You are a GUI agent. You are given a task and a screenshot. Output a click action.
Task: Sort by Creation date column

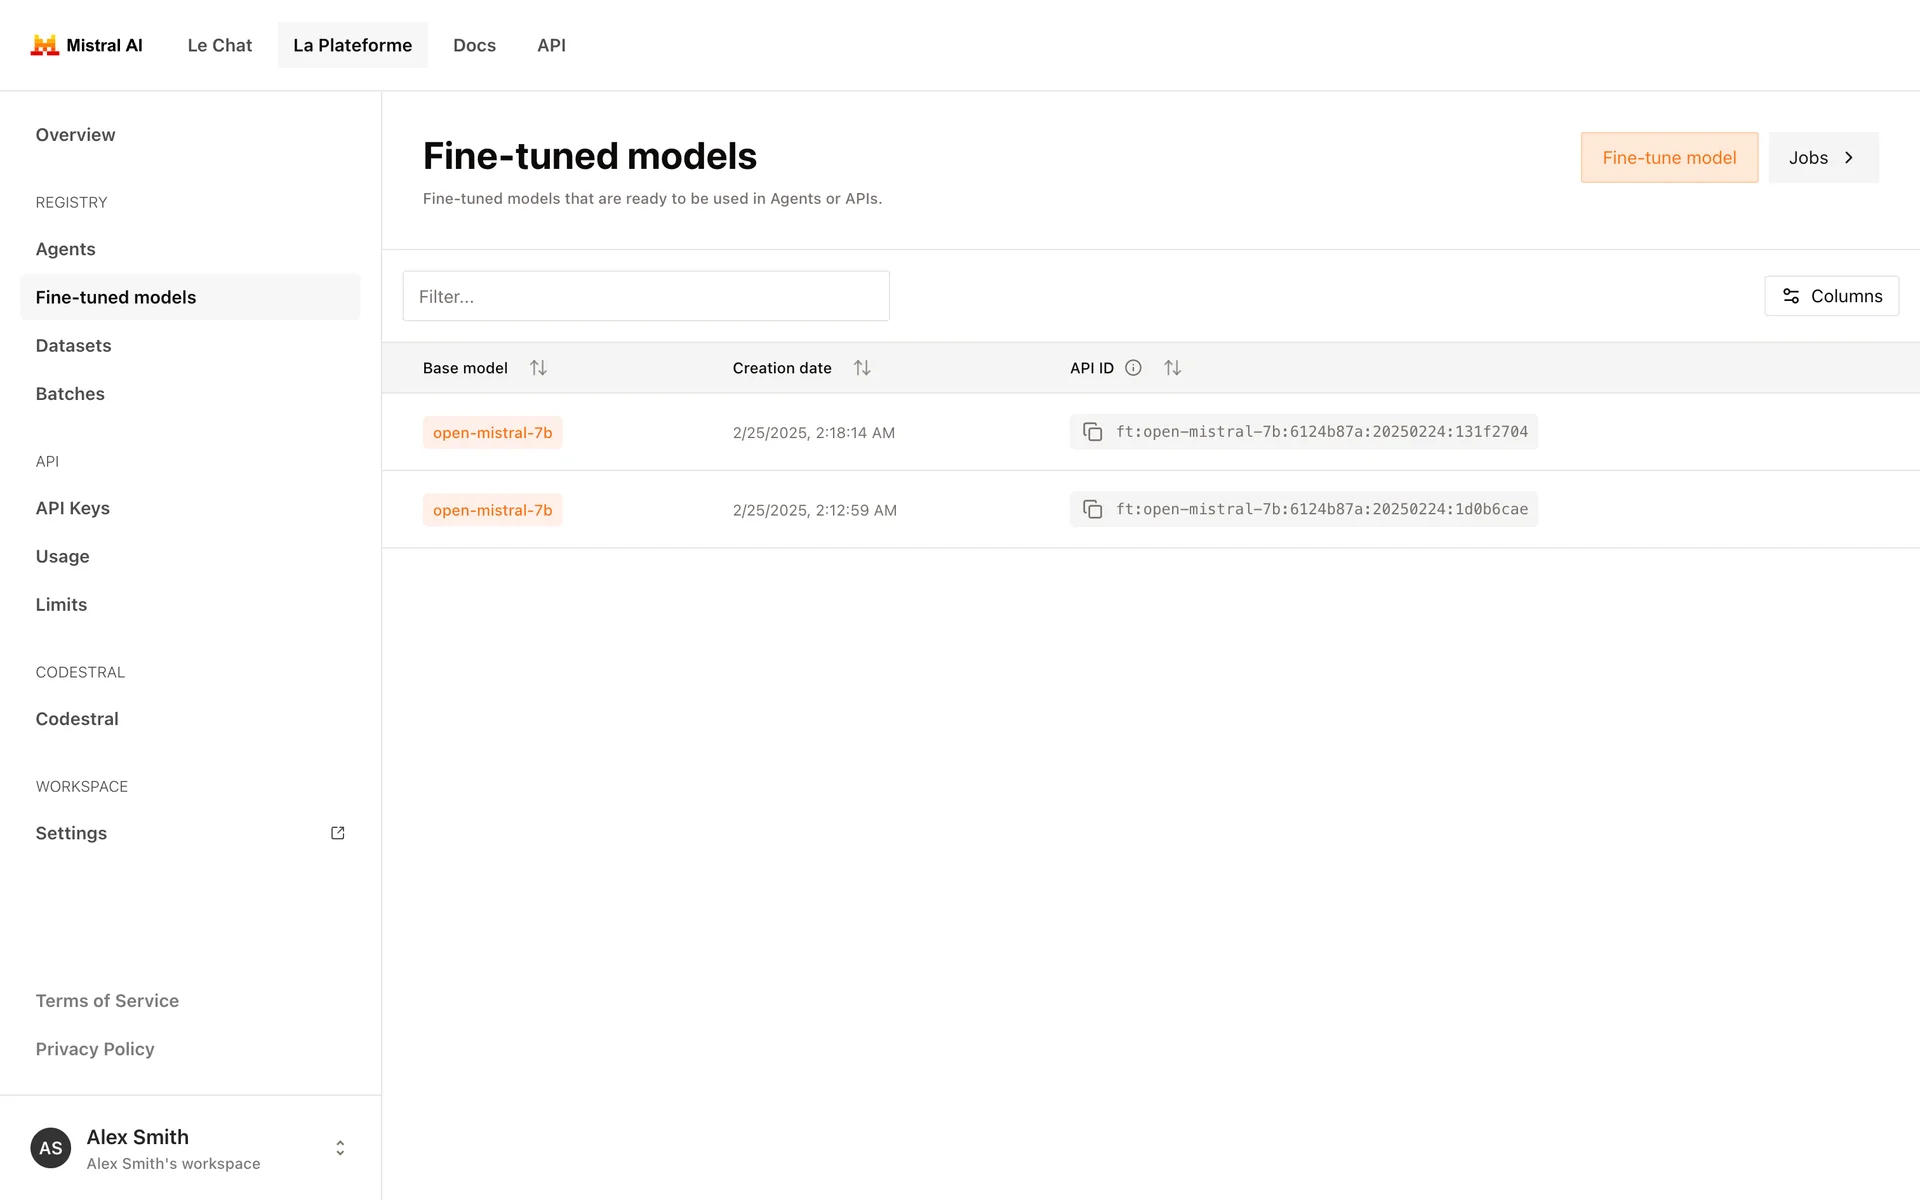click(x=862, y=368)
